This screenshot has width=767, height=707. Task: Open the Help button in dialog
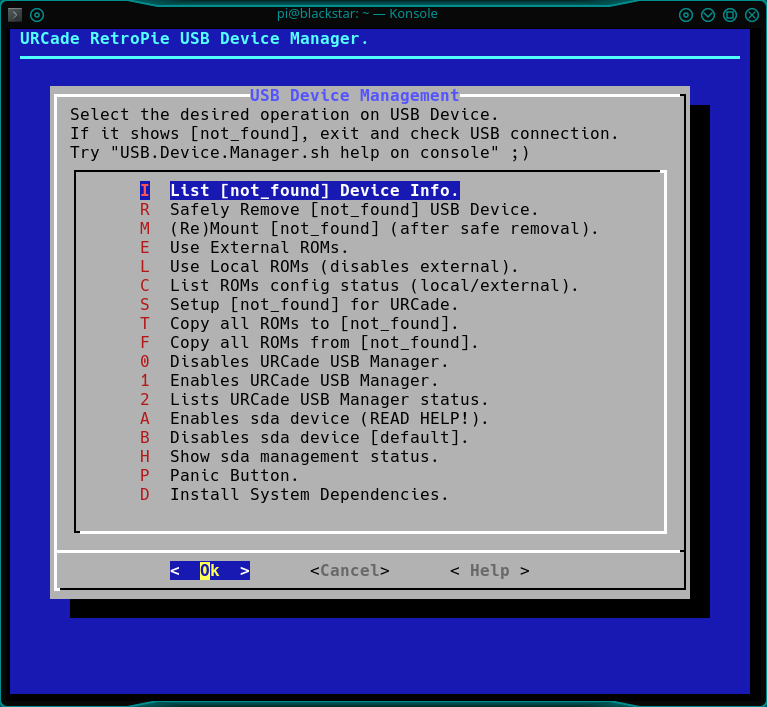coord(489,571)
